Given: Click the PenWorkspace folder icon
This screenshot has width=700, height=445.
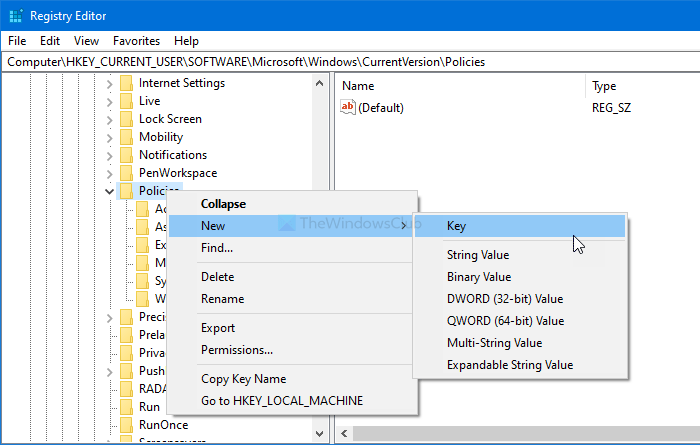Looking at the screenshot, I should 126,173.
